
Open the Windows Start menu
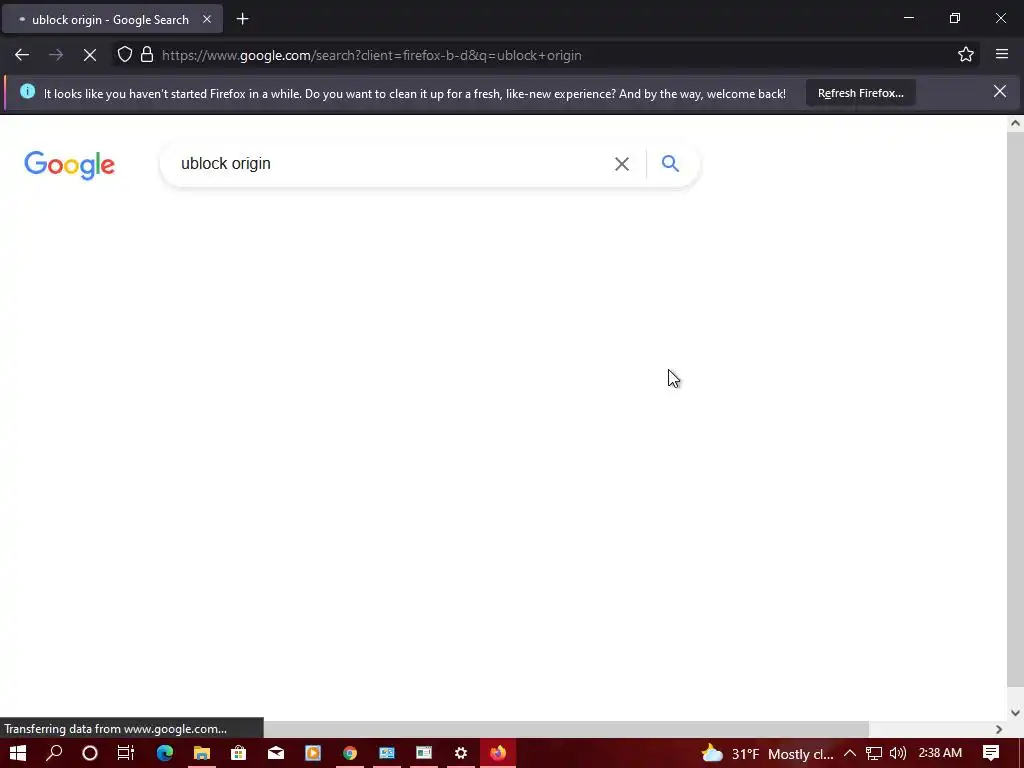click(18, 753)
